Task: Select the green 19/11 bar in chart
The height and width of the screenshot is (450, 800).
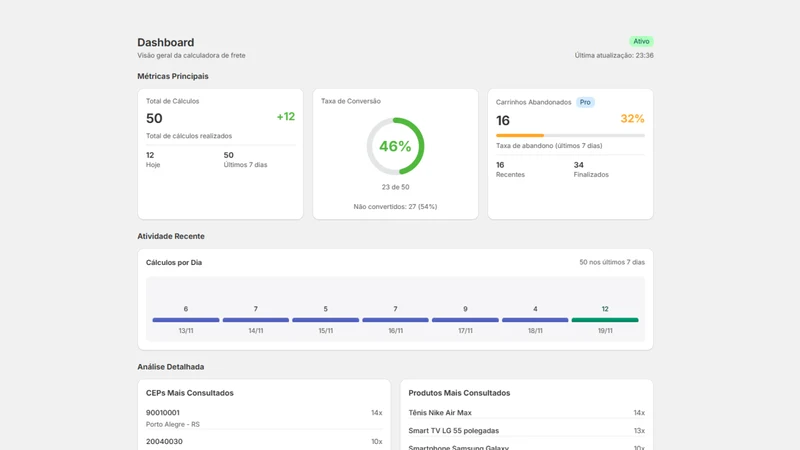Action: (x=605, y=320)
